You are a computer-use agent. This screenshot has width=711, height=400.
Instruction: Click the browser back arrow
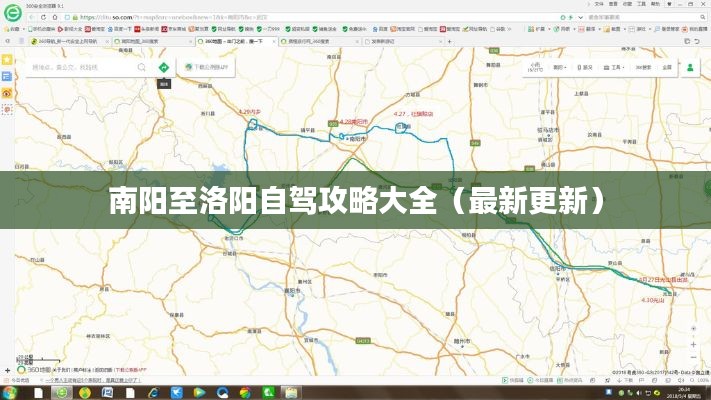click(x=32, y=17)
